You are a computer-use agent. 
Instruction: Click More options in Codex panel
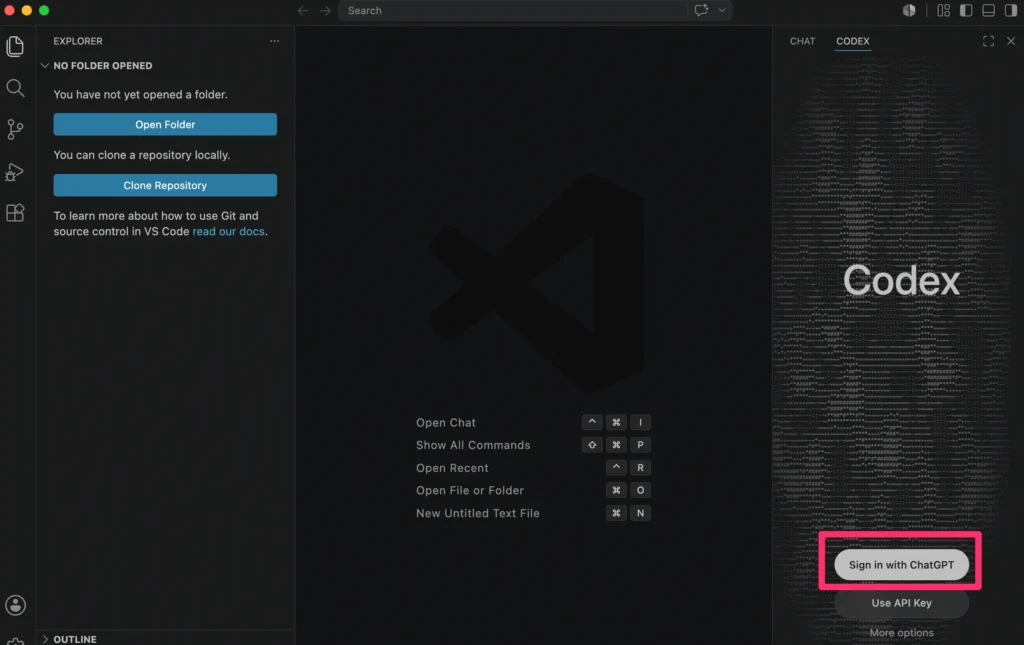pyautogui.click(x=901, y=633)
